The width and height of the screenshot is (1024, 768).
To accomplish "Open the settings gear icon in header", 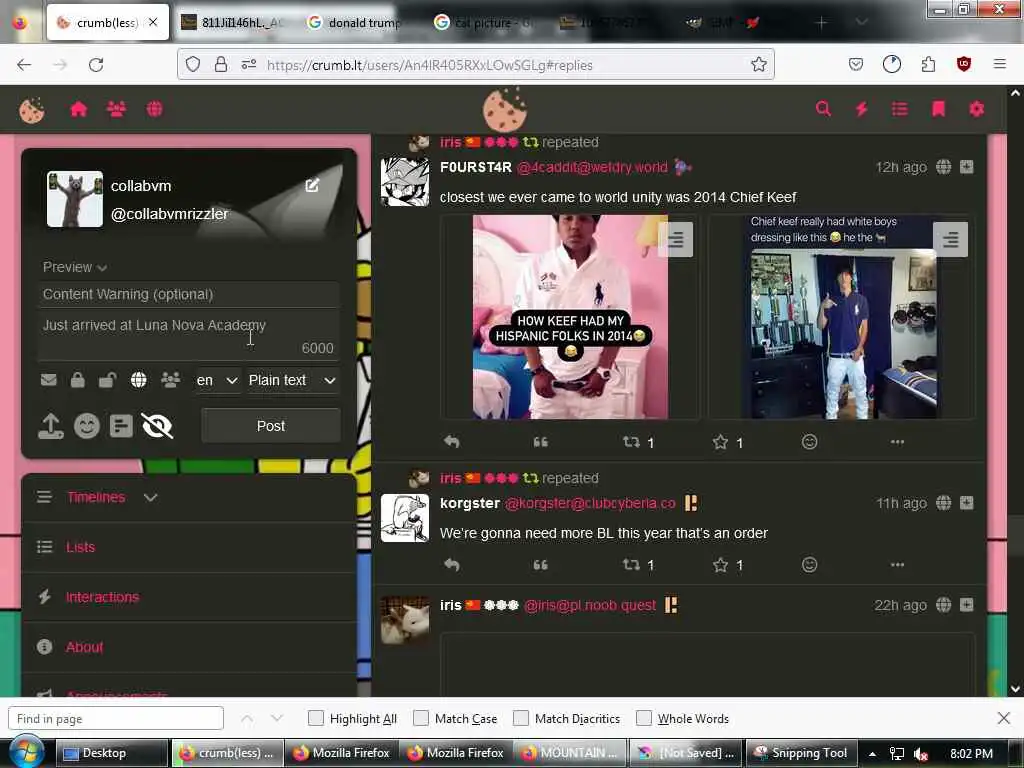I will pos(976,109).
